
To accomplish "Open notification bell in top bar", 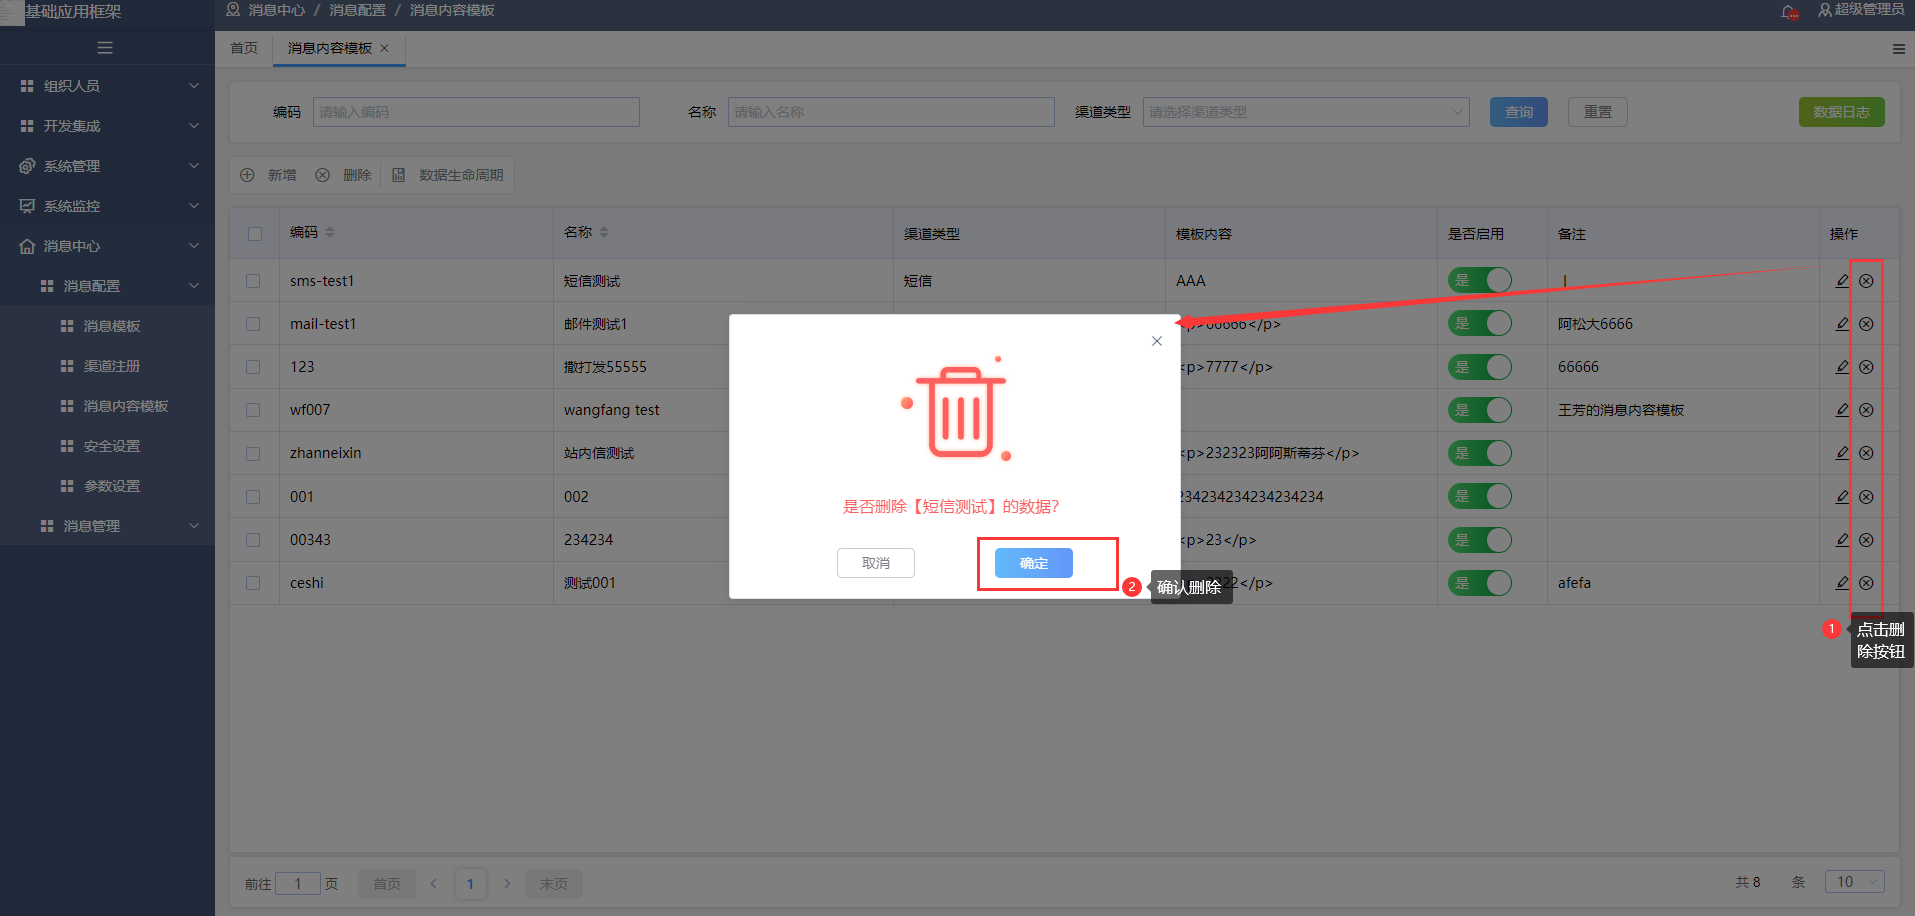I will point(1789,11).
